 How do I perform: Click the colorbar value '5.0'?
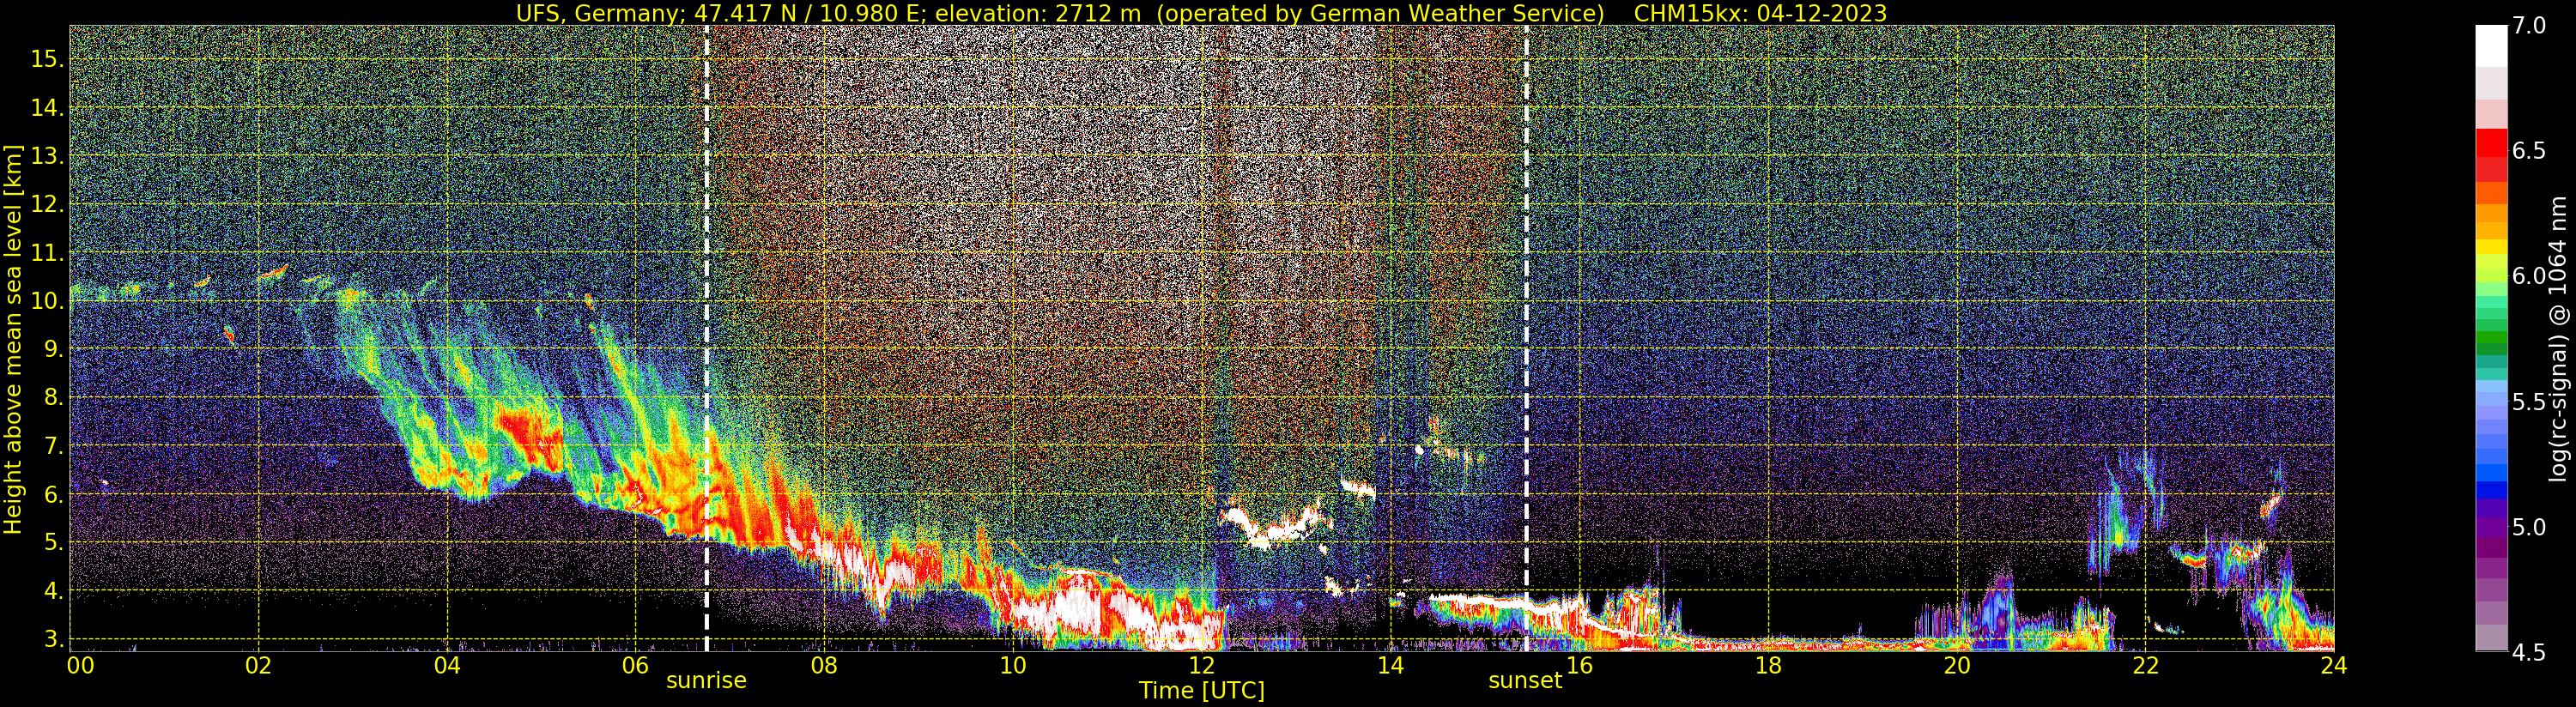[2529, 527]
